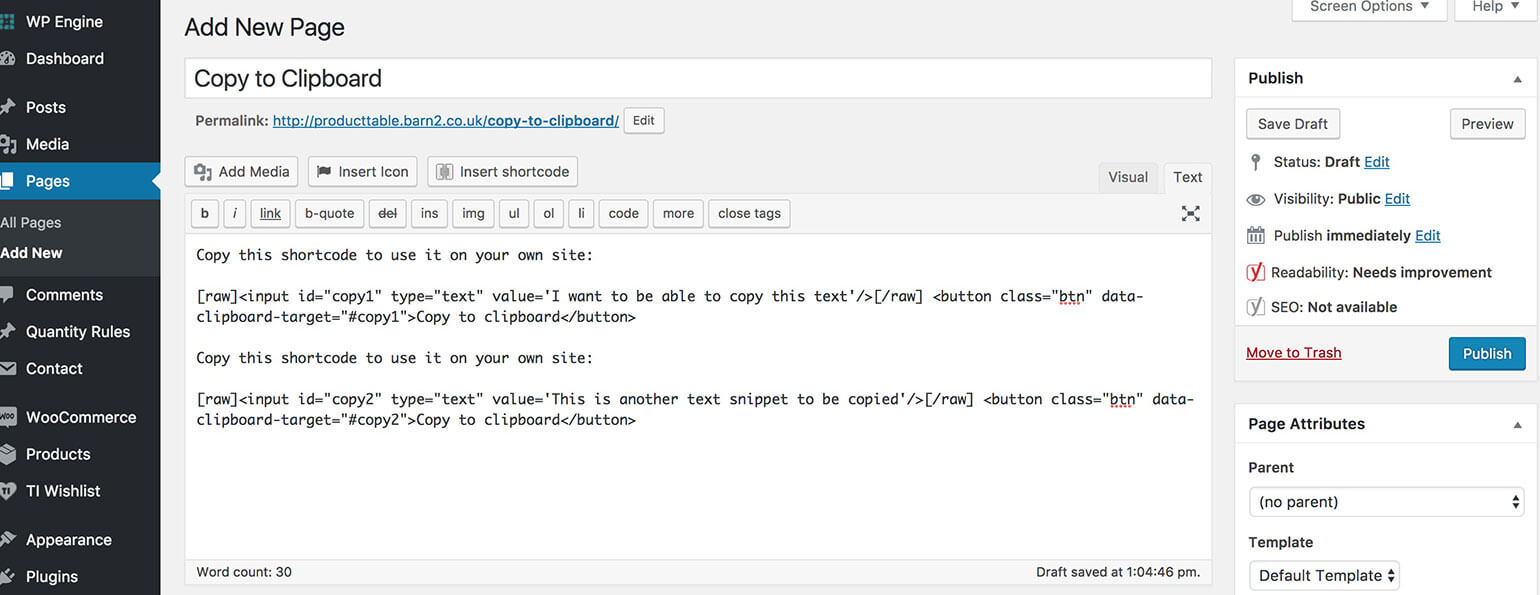This screenshot has width=1540, height=595.
Task: Open the Add Media dialog
Action: click(x=241, y=171)
